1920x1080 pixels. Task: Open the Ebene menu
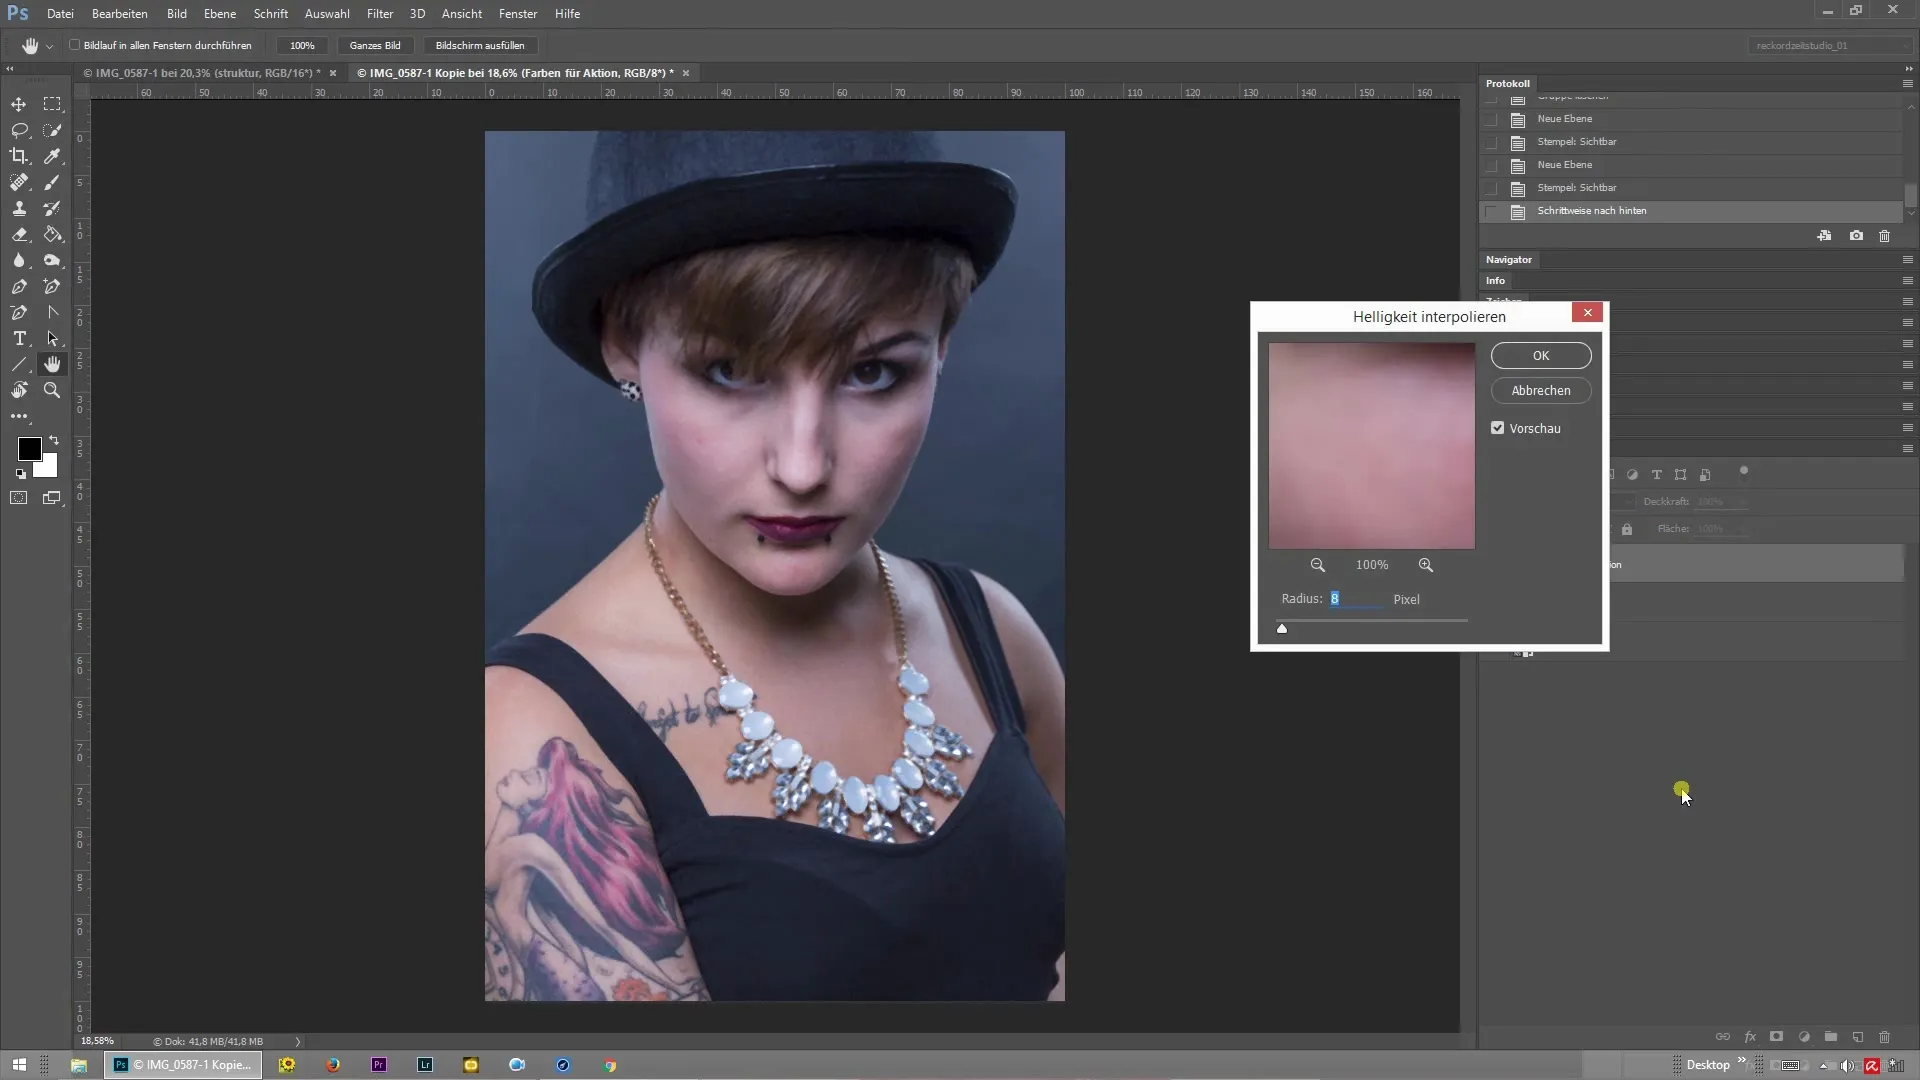tap(220, 14)
